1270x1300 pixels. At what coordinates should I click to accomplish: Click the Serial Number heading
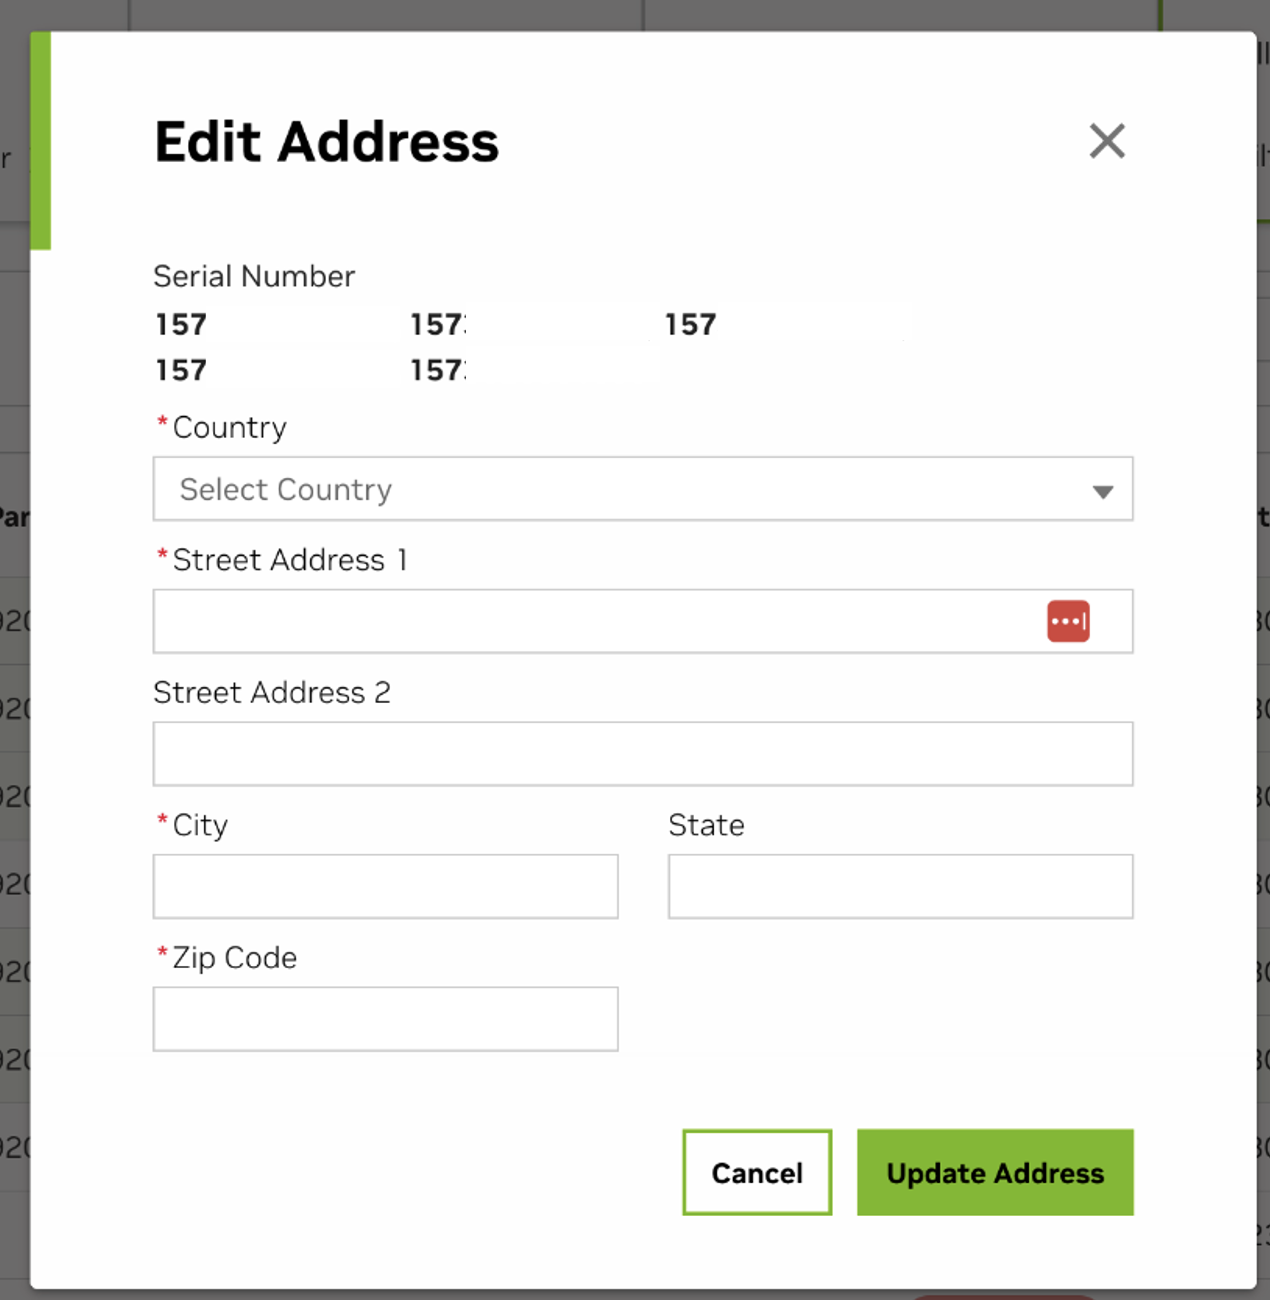click(x=254, y=276)
